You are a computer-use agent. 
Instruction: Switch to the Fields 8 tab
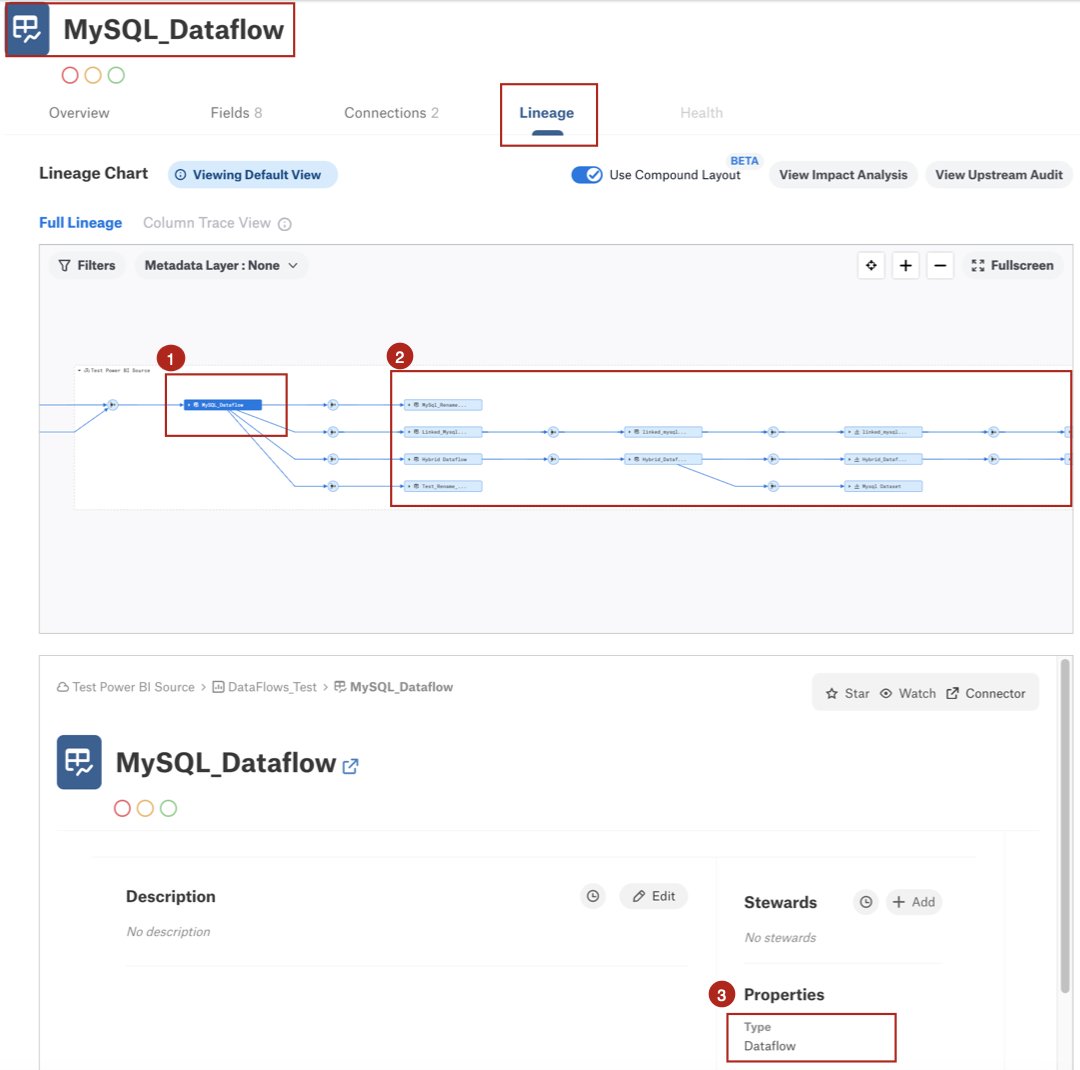[236, 113]
